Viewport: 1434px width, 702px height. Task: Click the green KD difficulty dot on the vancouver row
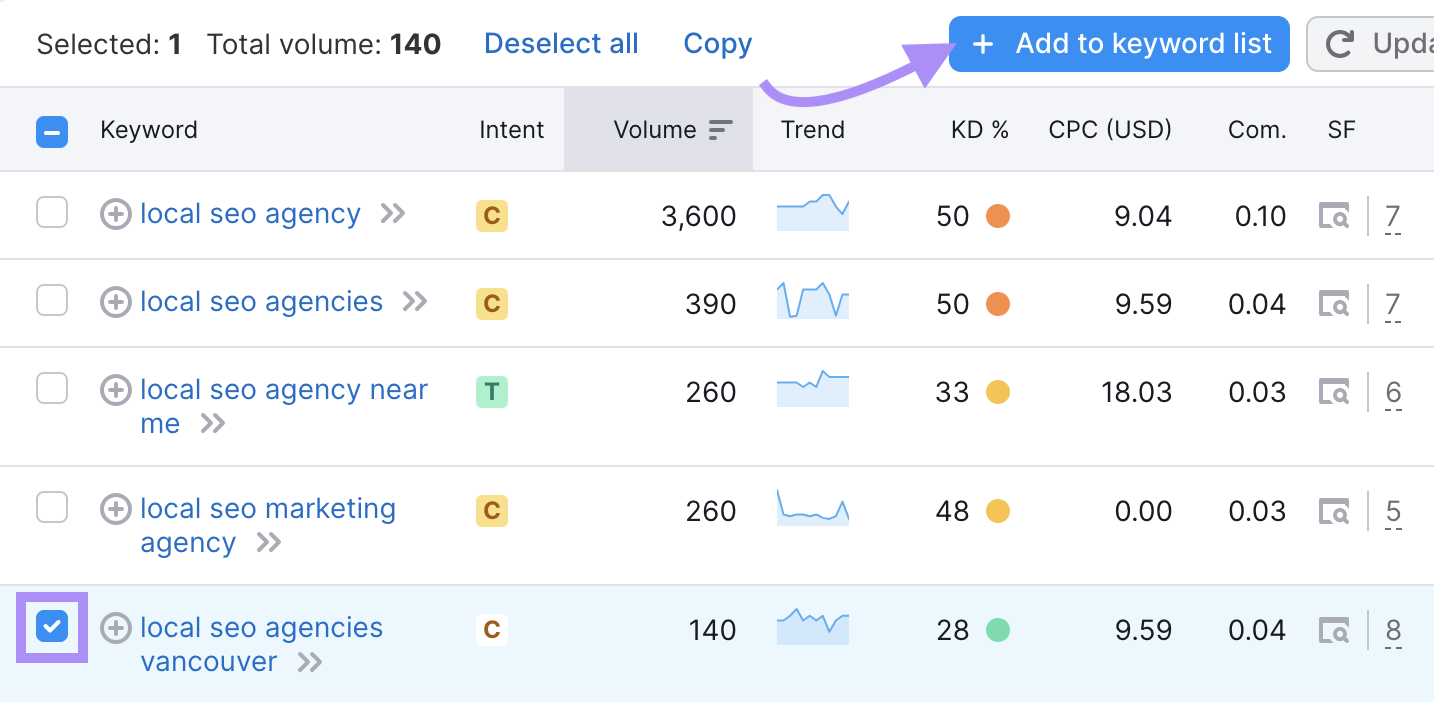tap(998, 629)
